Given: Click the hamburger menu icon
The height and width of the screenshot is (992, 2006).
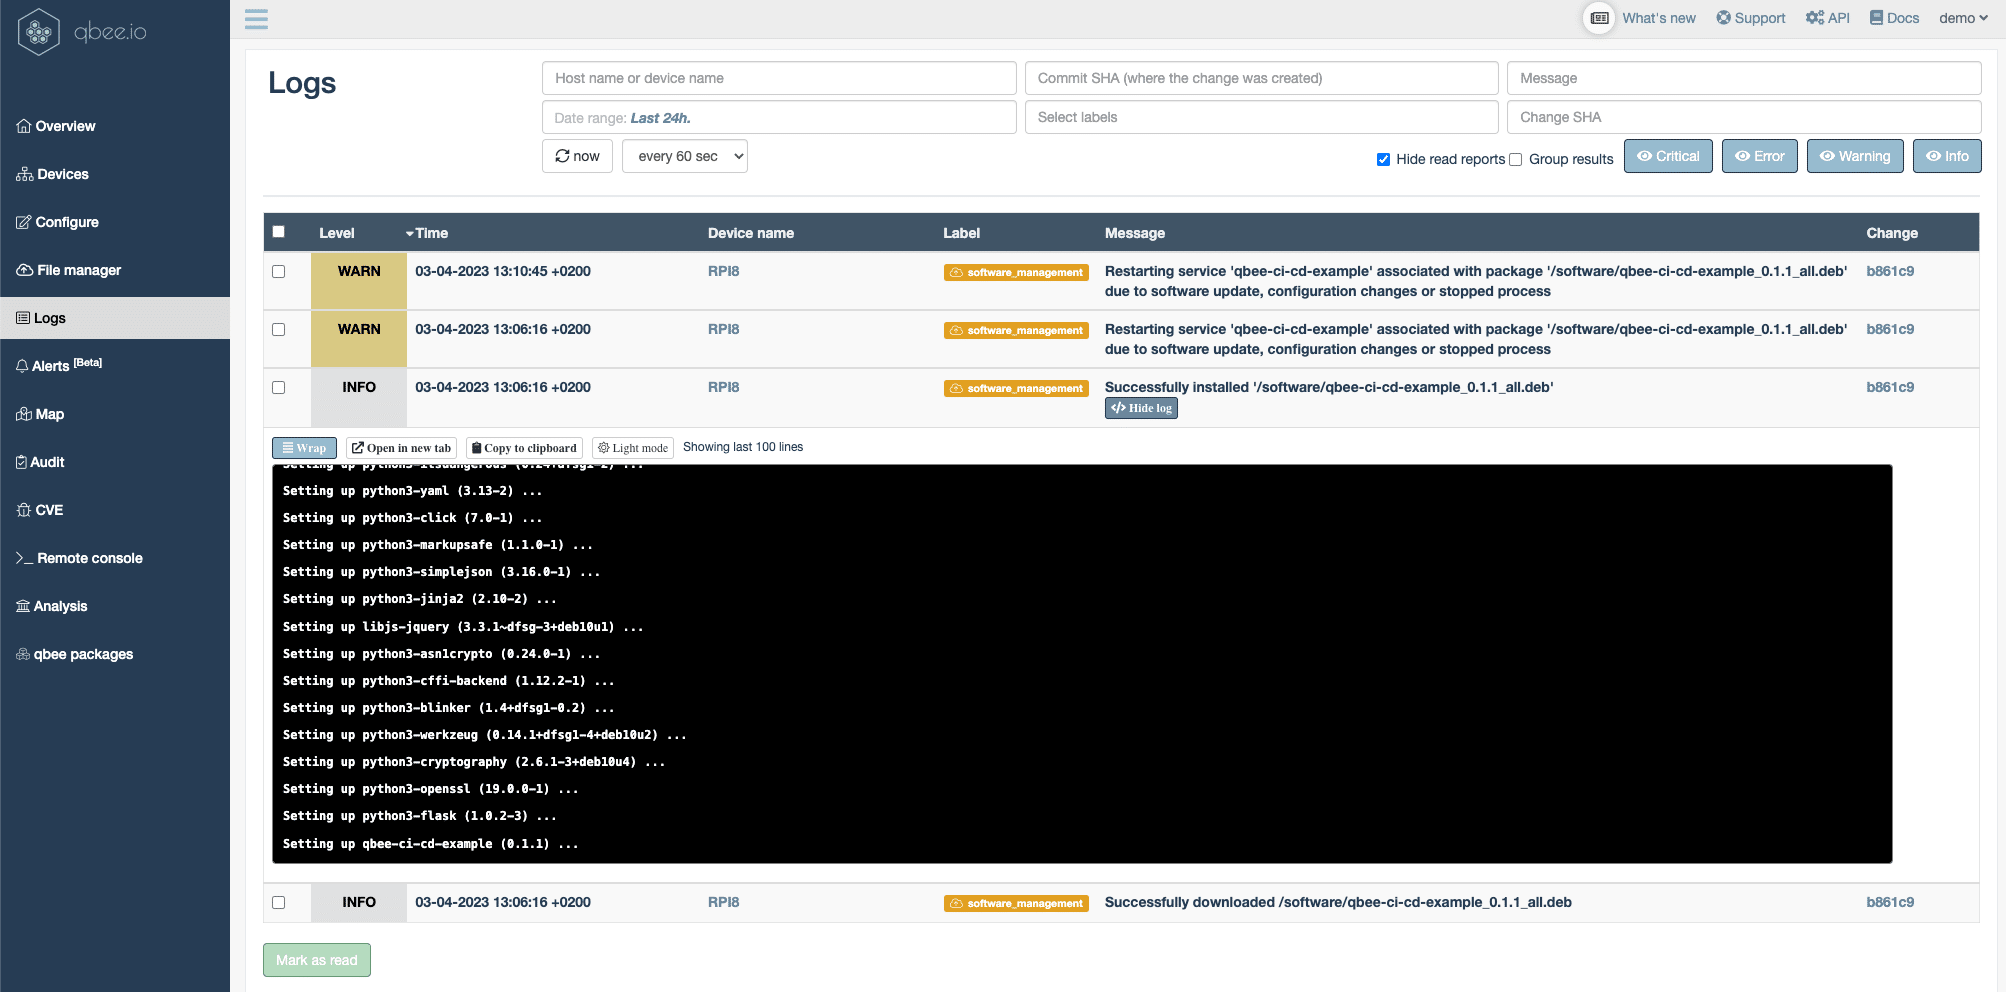Looking at the screenshot, I should [256, 19].
